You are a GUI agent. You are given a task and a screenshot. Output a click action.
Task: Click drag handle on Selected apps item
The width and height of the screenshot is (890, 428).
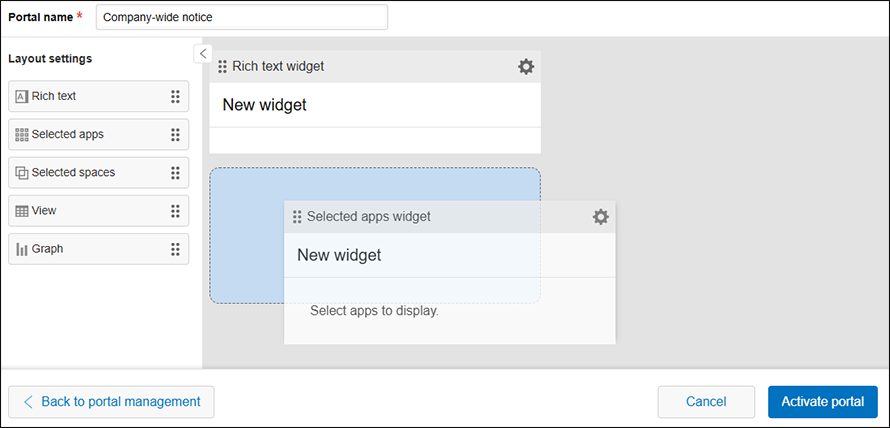pos(175,135)
